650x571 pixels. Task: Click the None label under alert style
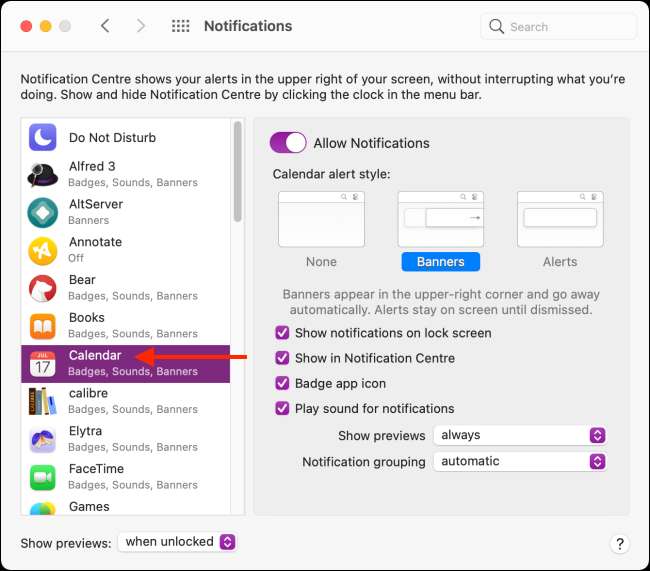point(321,262)
